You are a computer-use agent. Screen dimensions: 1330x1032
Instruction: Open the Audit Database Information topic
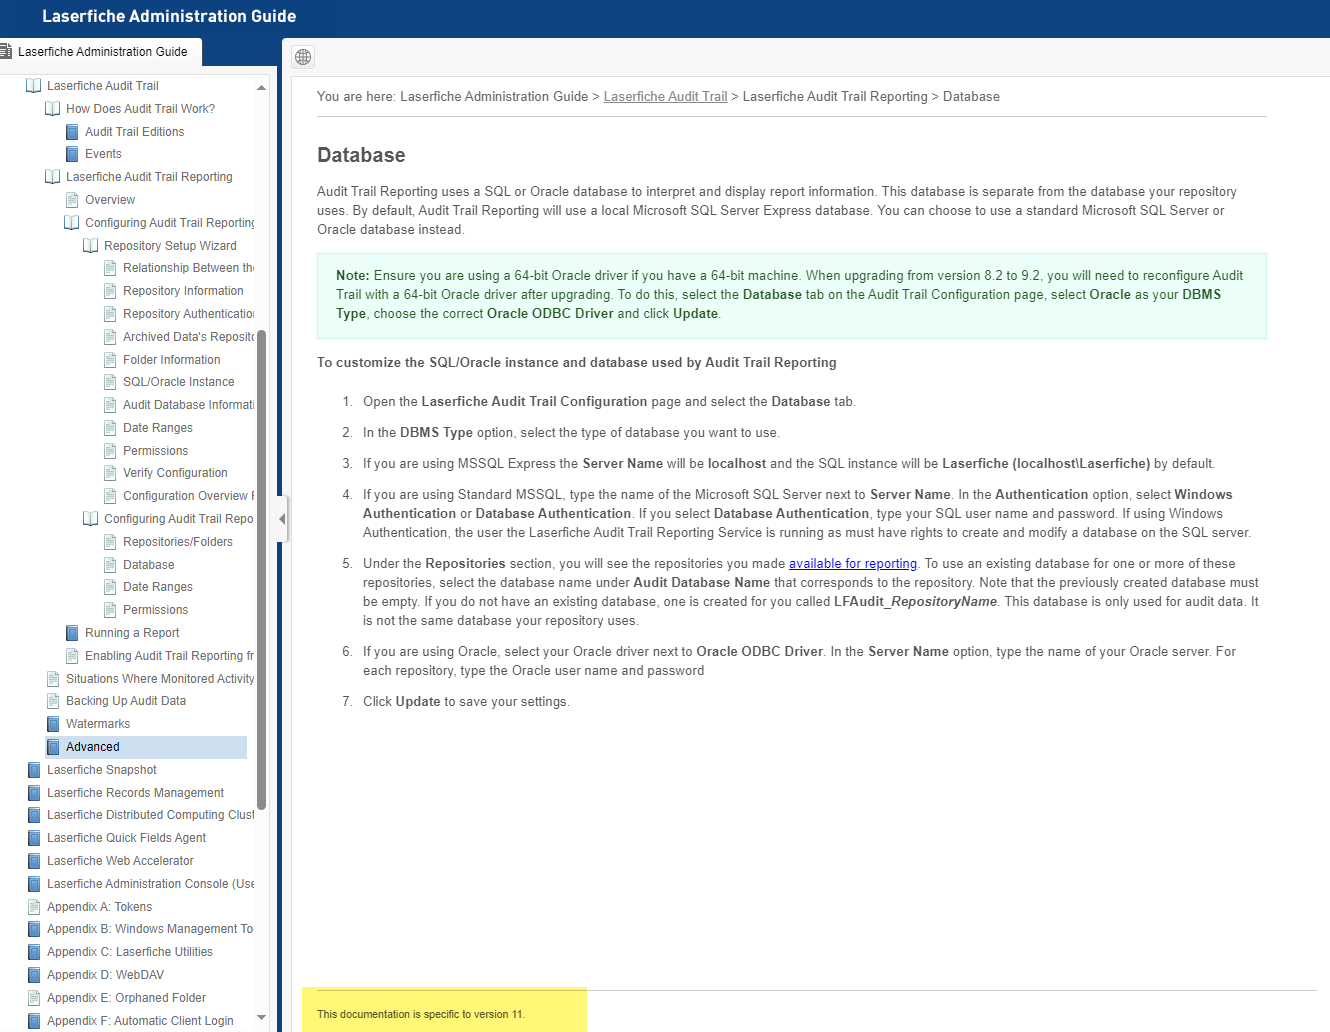(188, 405)
